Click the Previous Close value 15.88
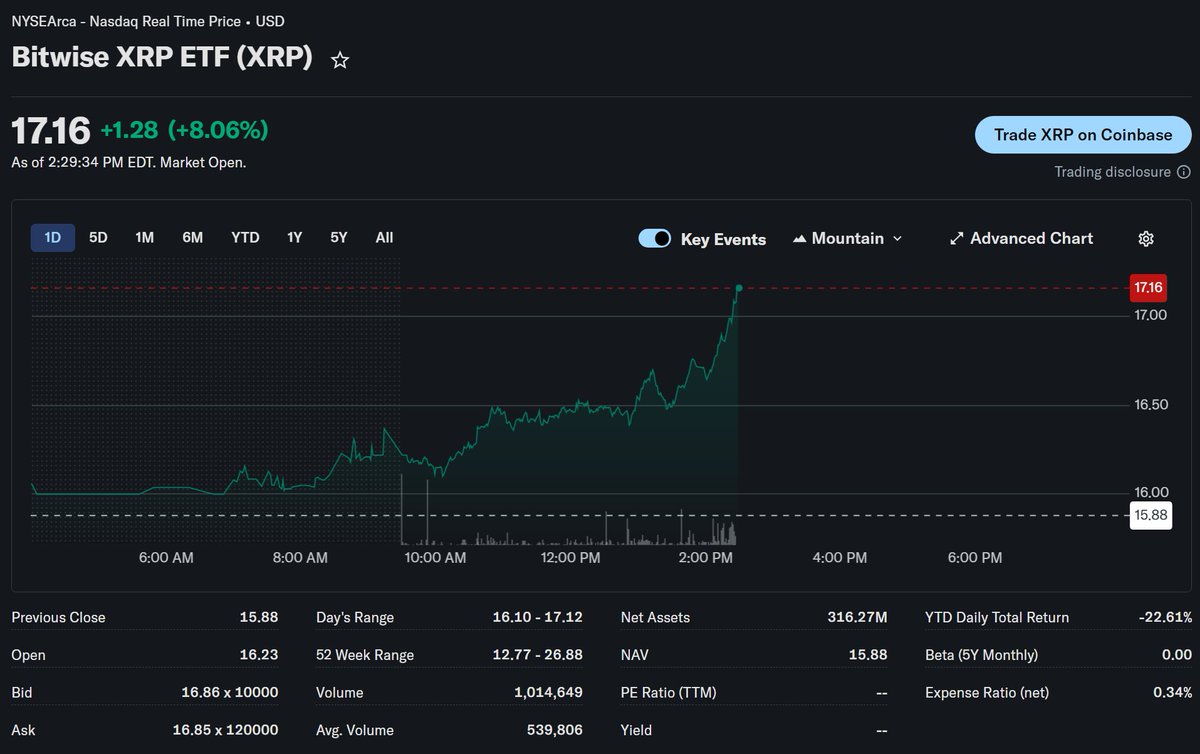Image resolution: width=1200 pixels, height=754 pixels. point(258,617)
